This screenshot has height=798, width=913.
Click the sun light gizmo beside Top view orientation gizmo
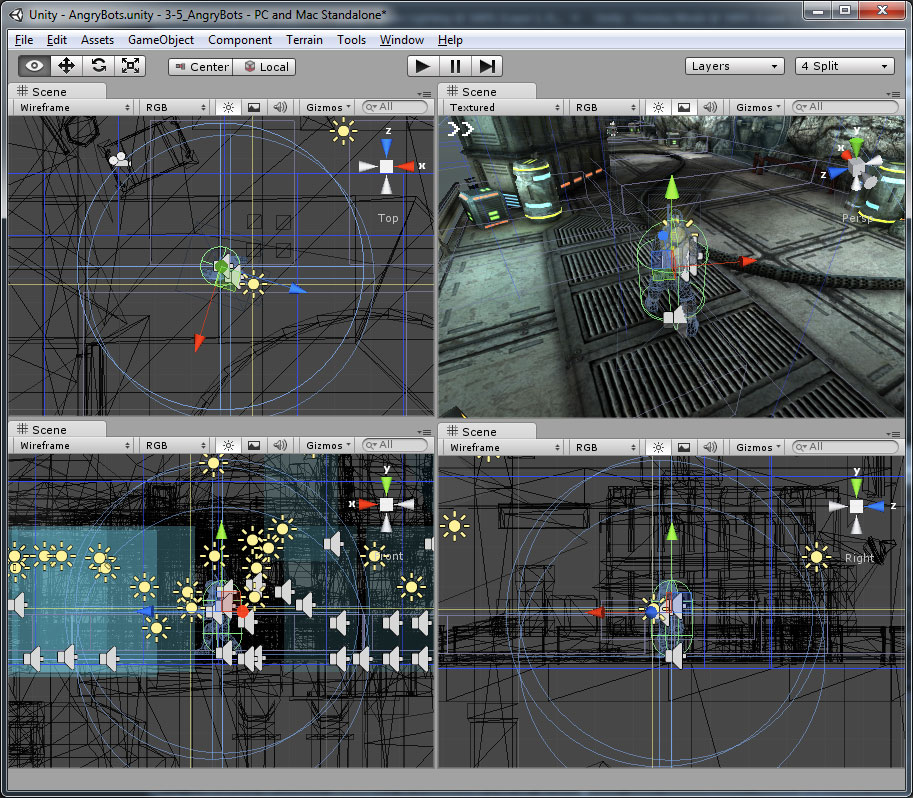pos(343,131)
